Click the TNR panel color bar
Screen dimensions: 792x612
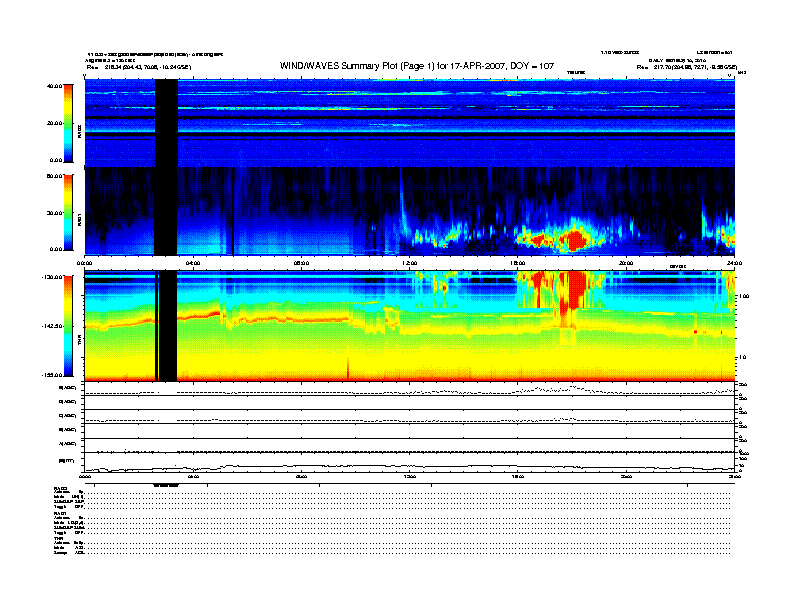tap(67, 326)
